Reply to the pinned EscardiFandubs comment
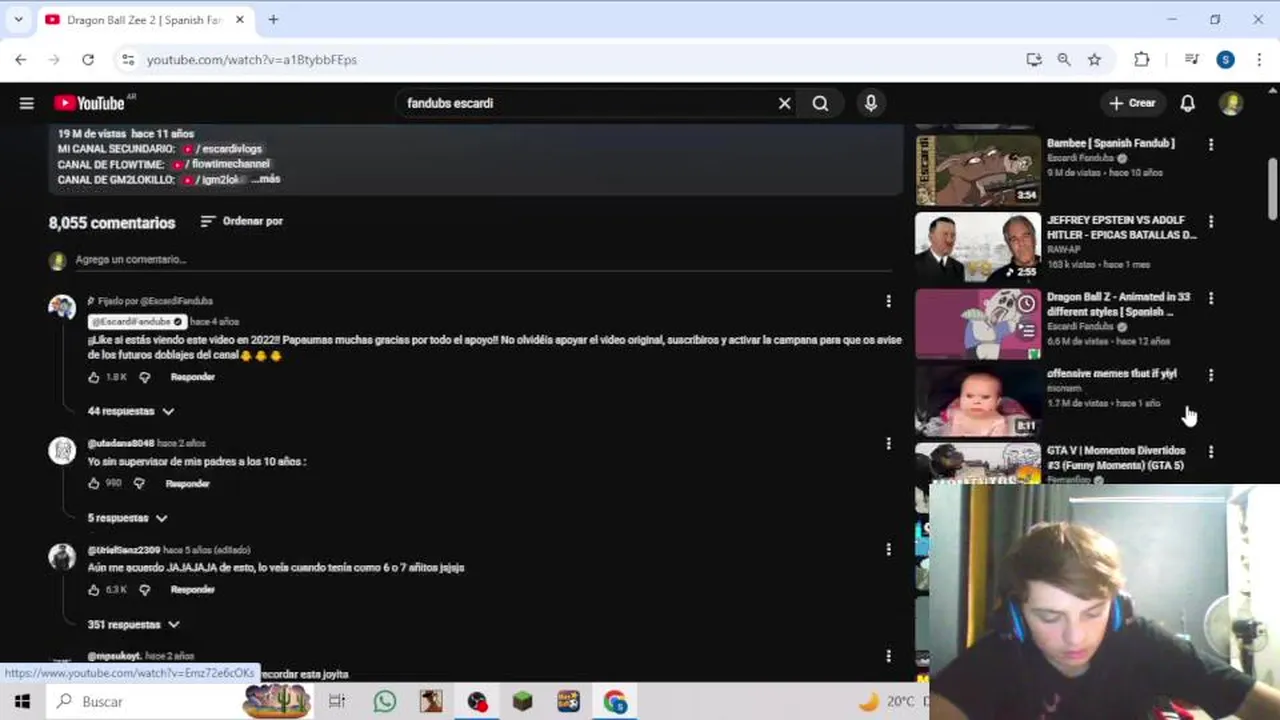This screenshot has height=720, width=1280. 193,377
